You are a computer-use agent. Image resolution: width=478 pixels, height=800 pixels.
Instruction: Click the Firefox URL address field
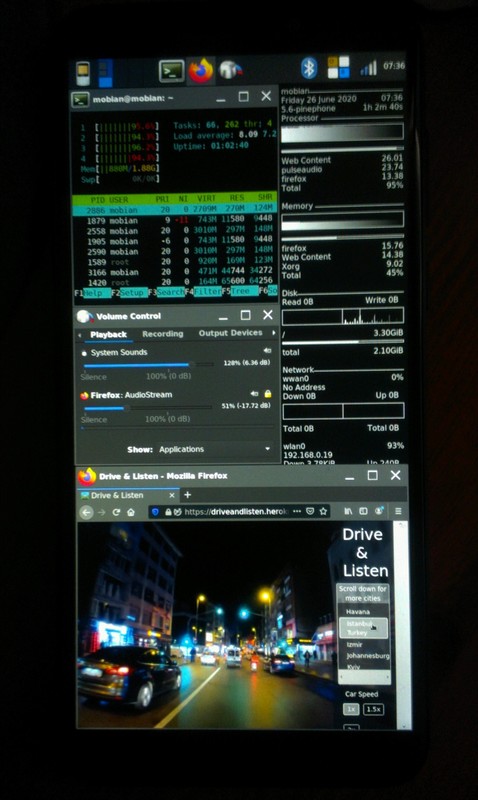(237, 511)
